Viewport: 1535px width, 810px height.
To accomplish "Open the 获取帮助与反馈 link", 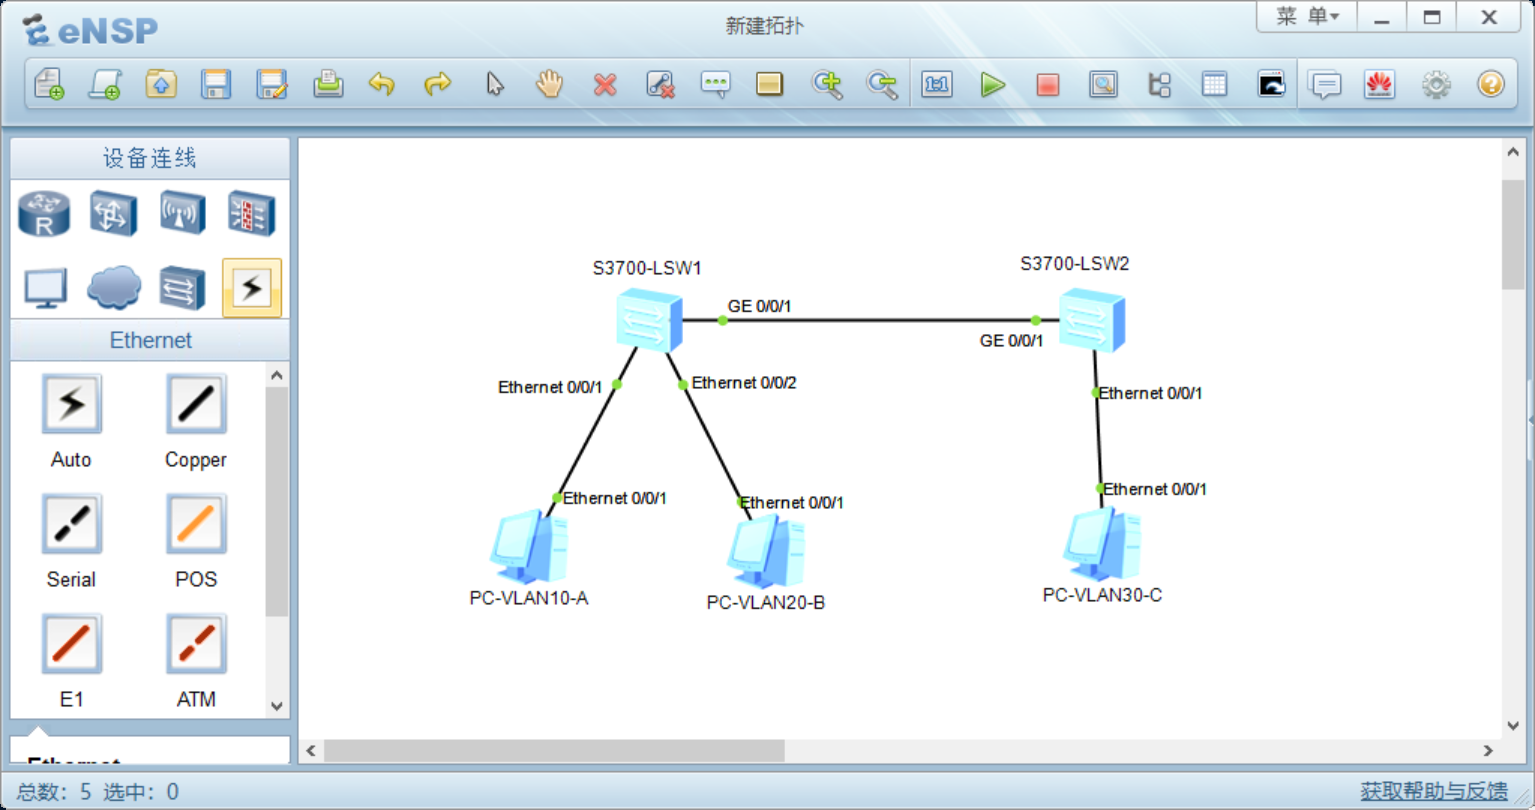I will coord(1434,791).
